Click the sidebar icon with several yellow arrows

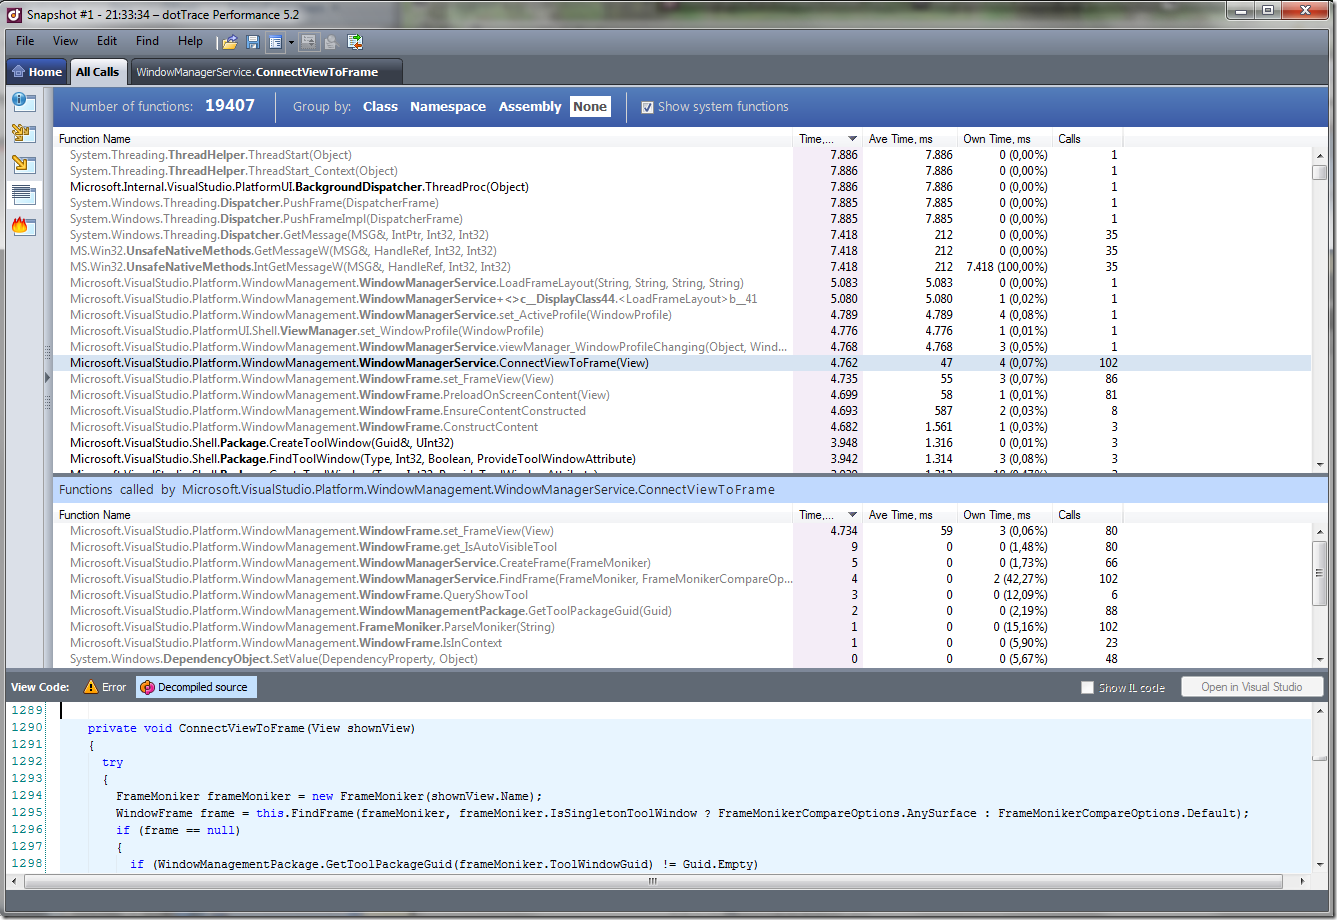24,133
